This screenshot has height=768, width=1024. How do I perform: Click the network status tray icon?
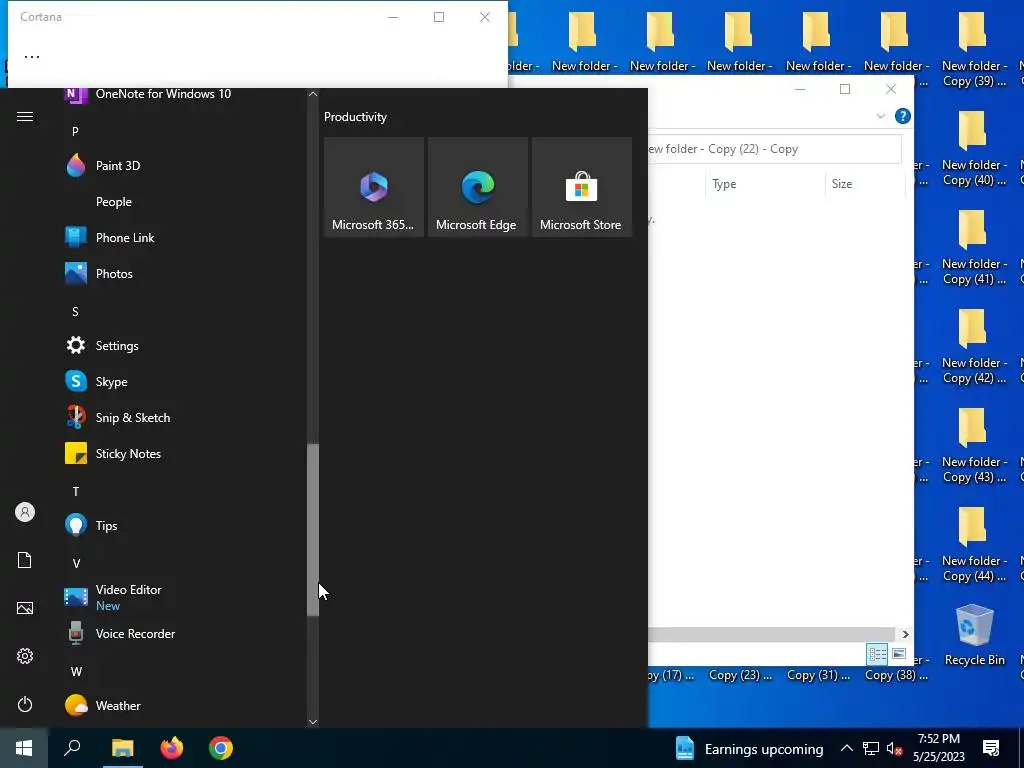[871, 748]
